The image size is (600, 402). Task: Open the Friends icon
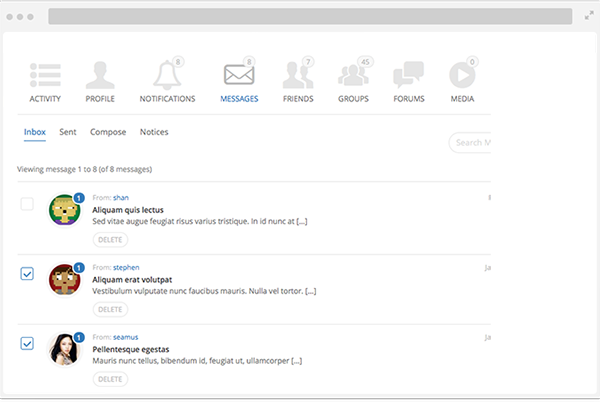pos(297,75)
